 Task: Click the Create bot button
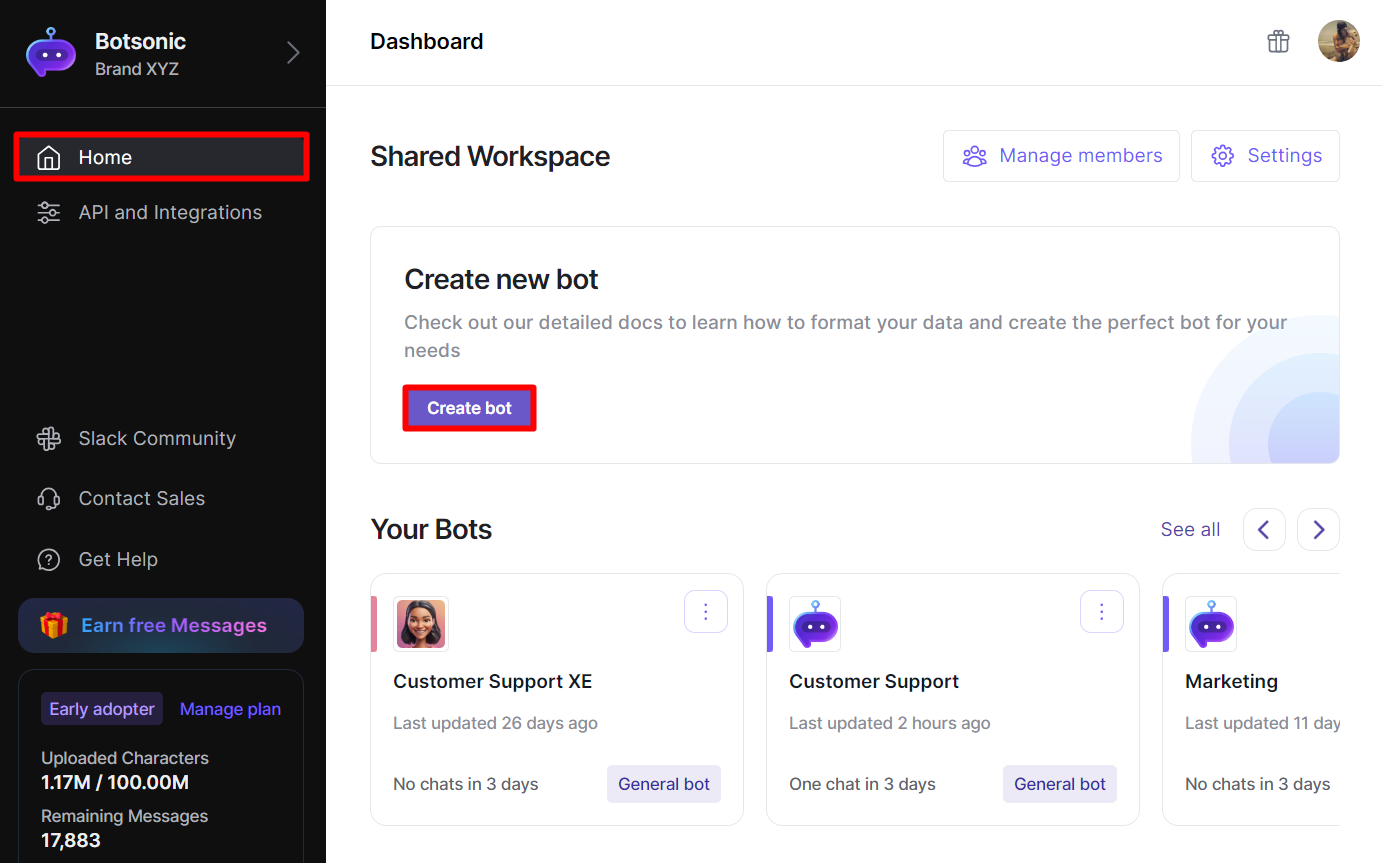tap(469, 408)
